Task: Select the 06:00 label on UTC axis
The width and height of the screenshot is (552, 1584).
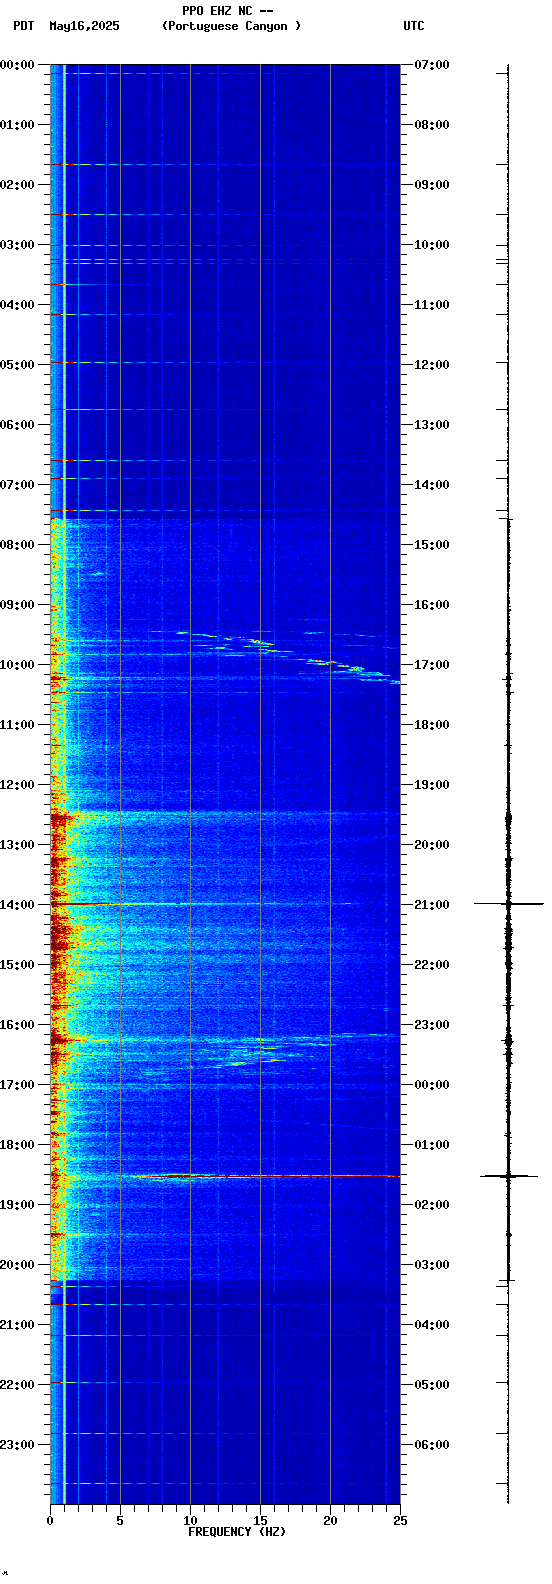Action: point(431,1445)
